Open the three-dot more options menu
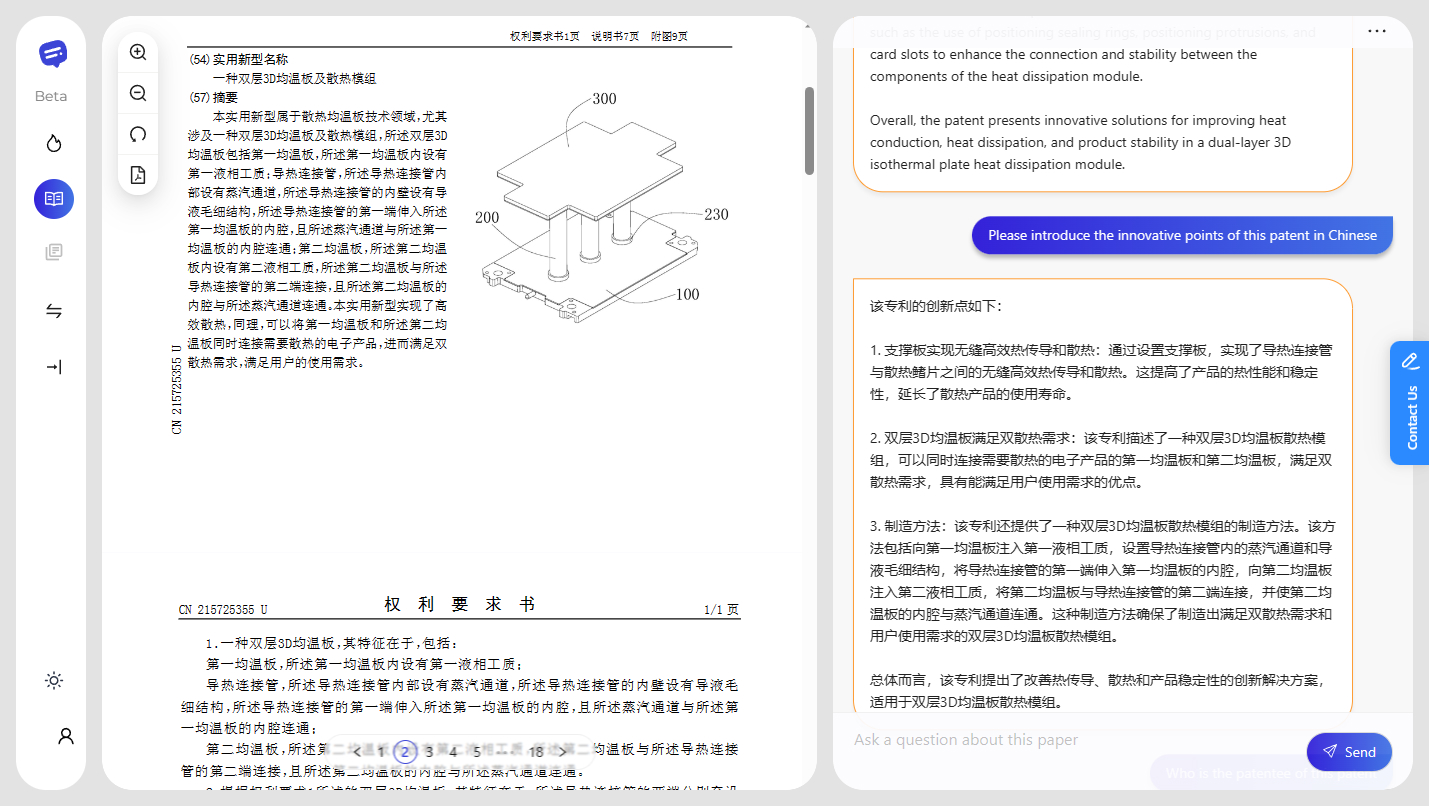 pos(1378,31)
